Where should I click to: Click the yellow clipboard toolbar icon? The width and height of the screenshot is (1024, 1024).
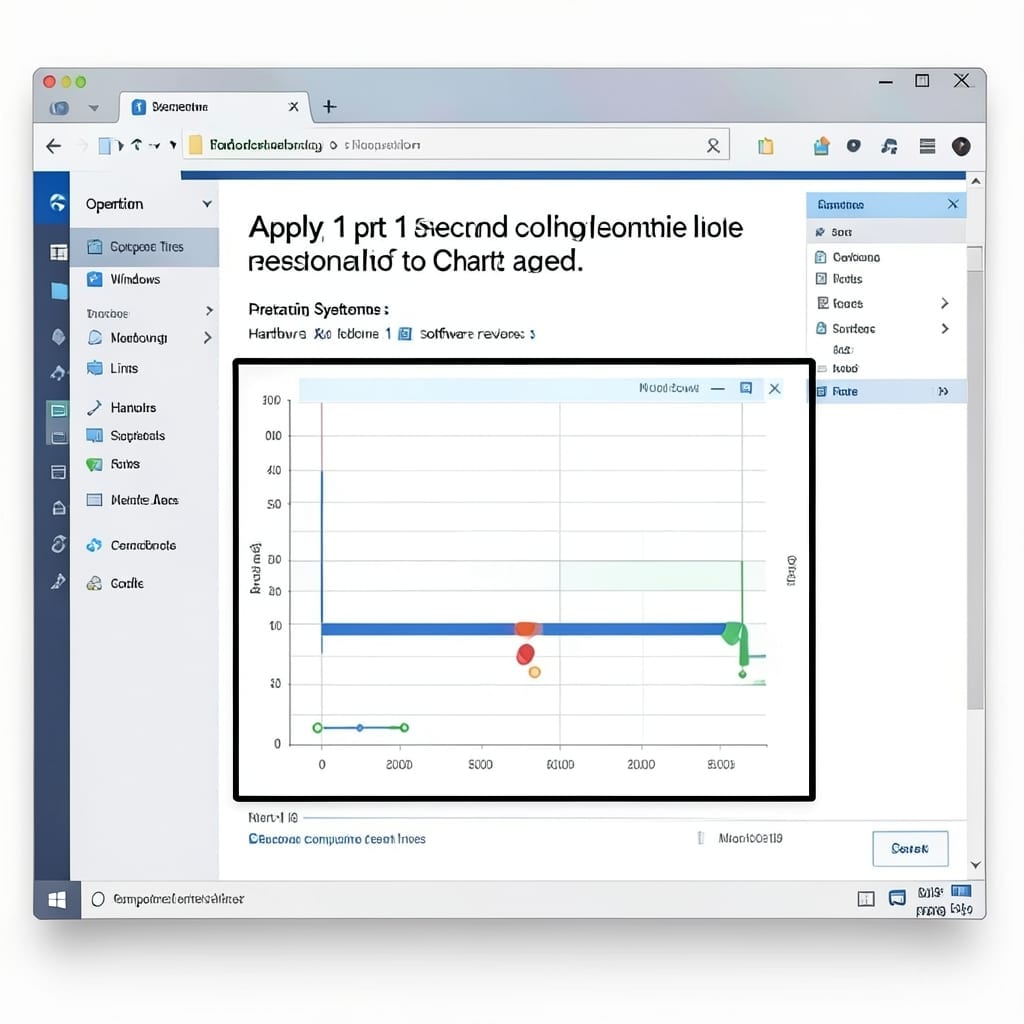[765, 146]
